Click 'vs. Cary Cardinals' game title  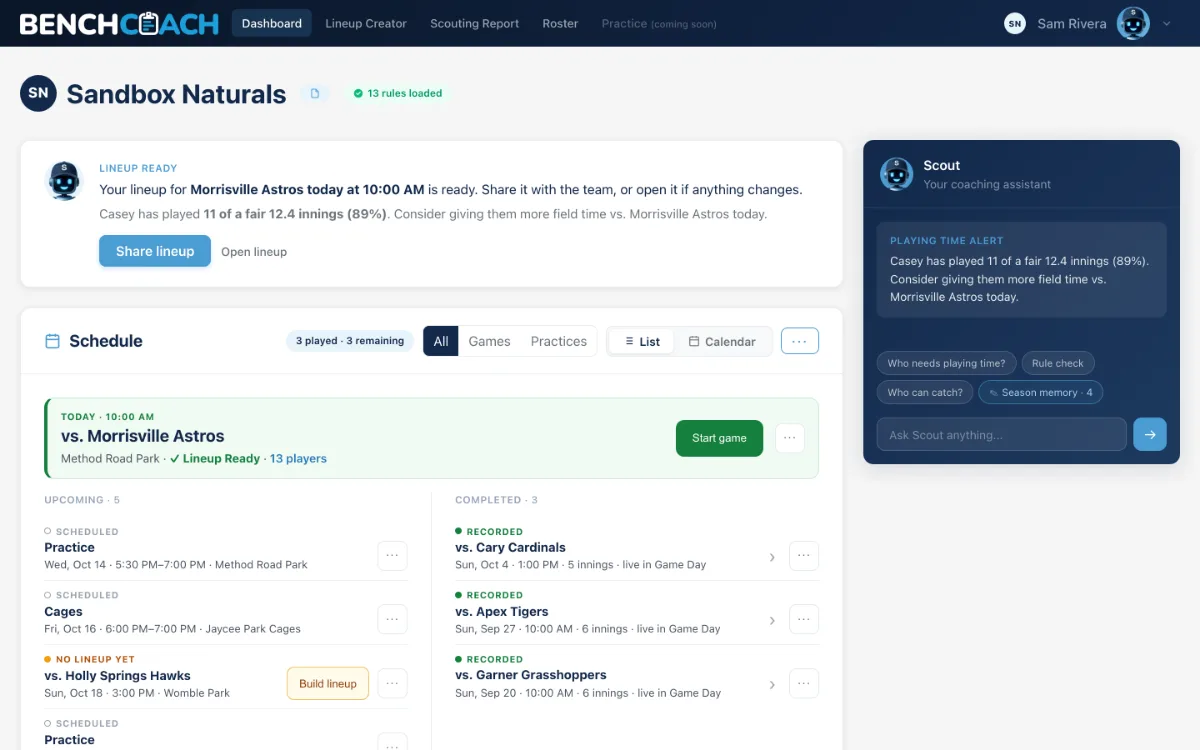510,547
